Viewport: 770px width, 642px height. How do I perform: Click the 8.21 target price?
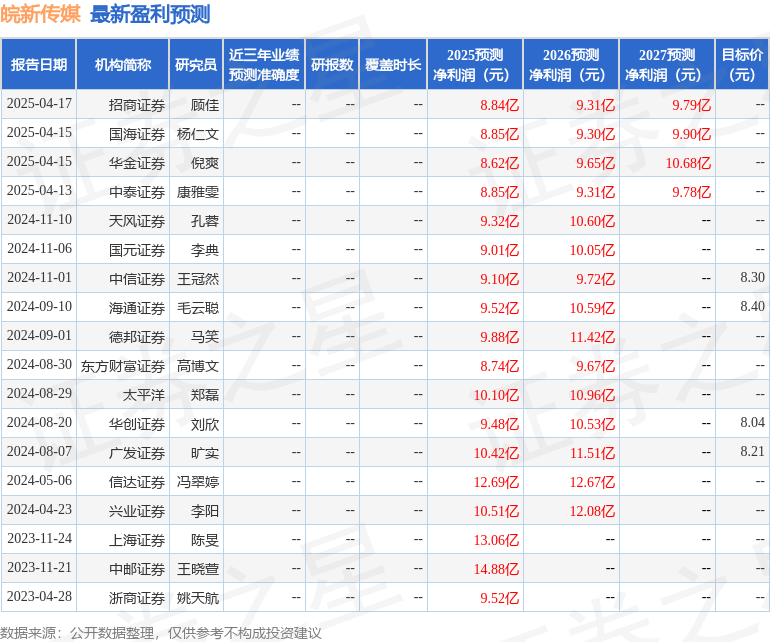pos(752,451)
